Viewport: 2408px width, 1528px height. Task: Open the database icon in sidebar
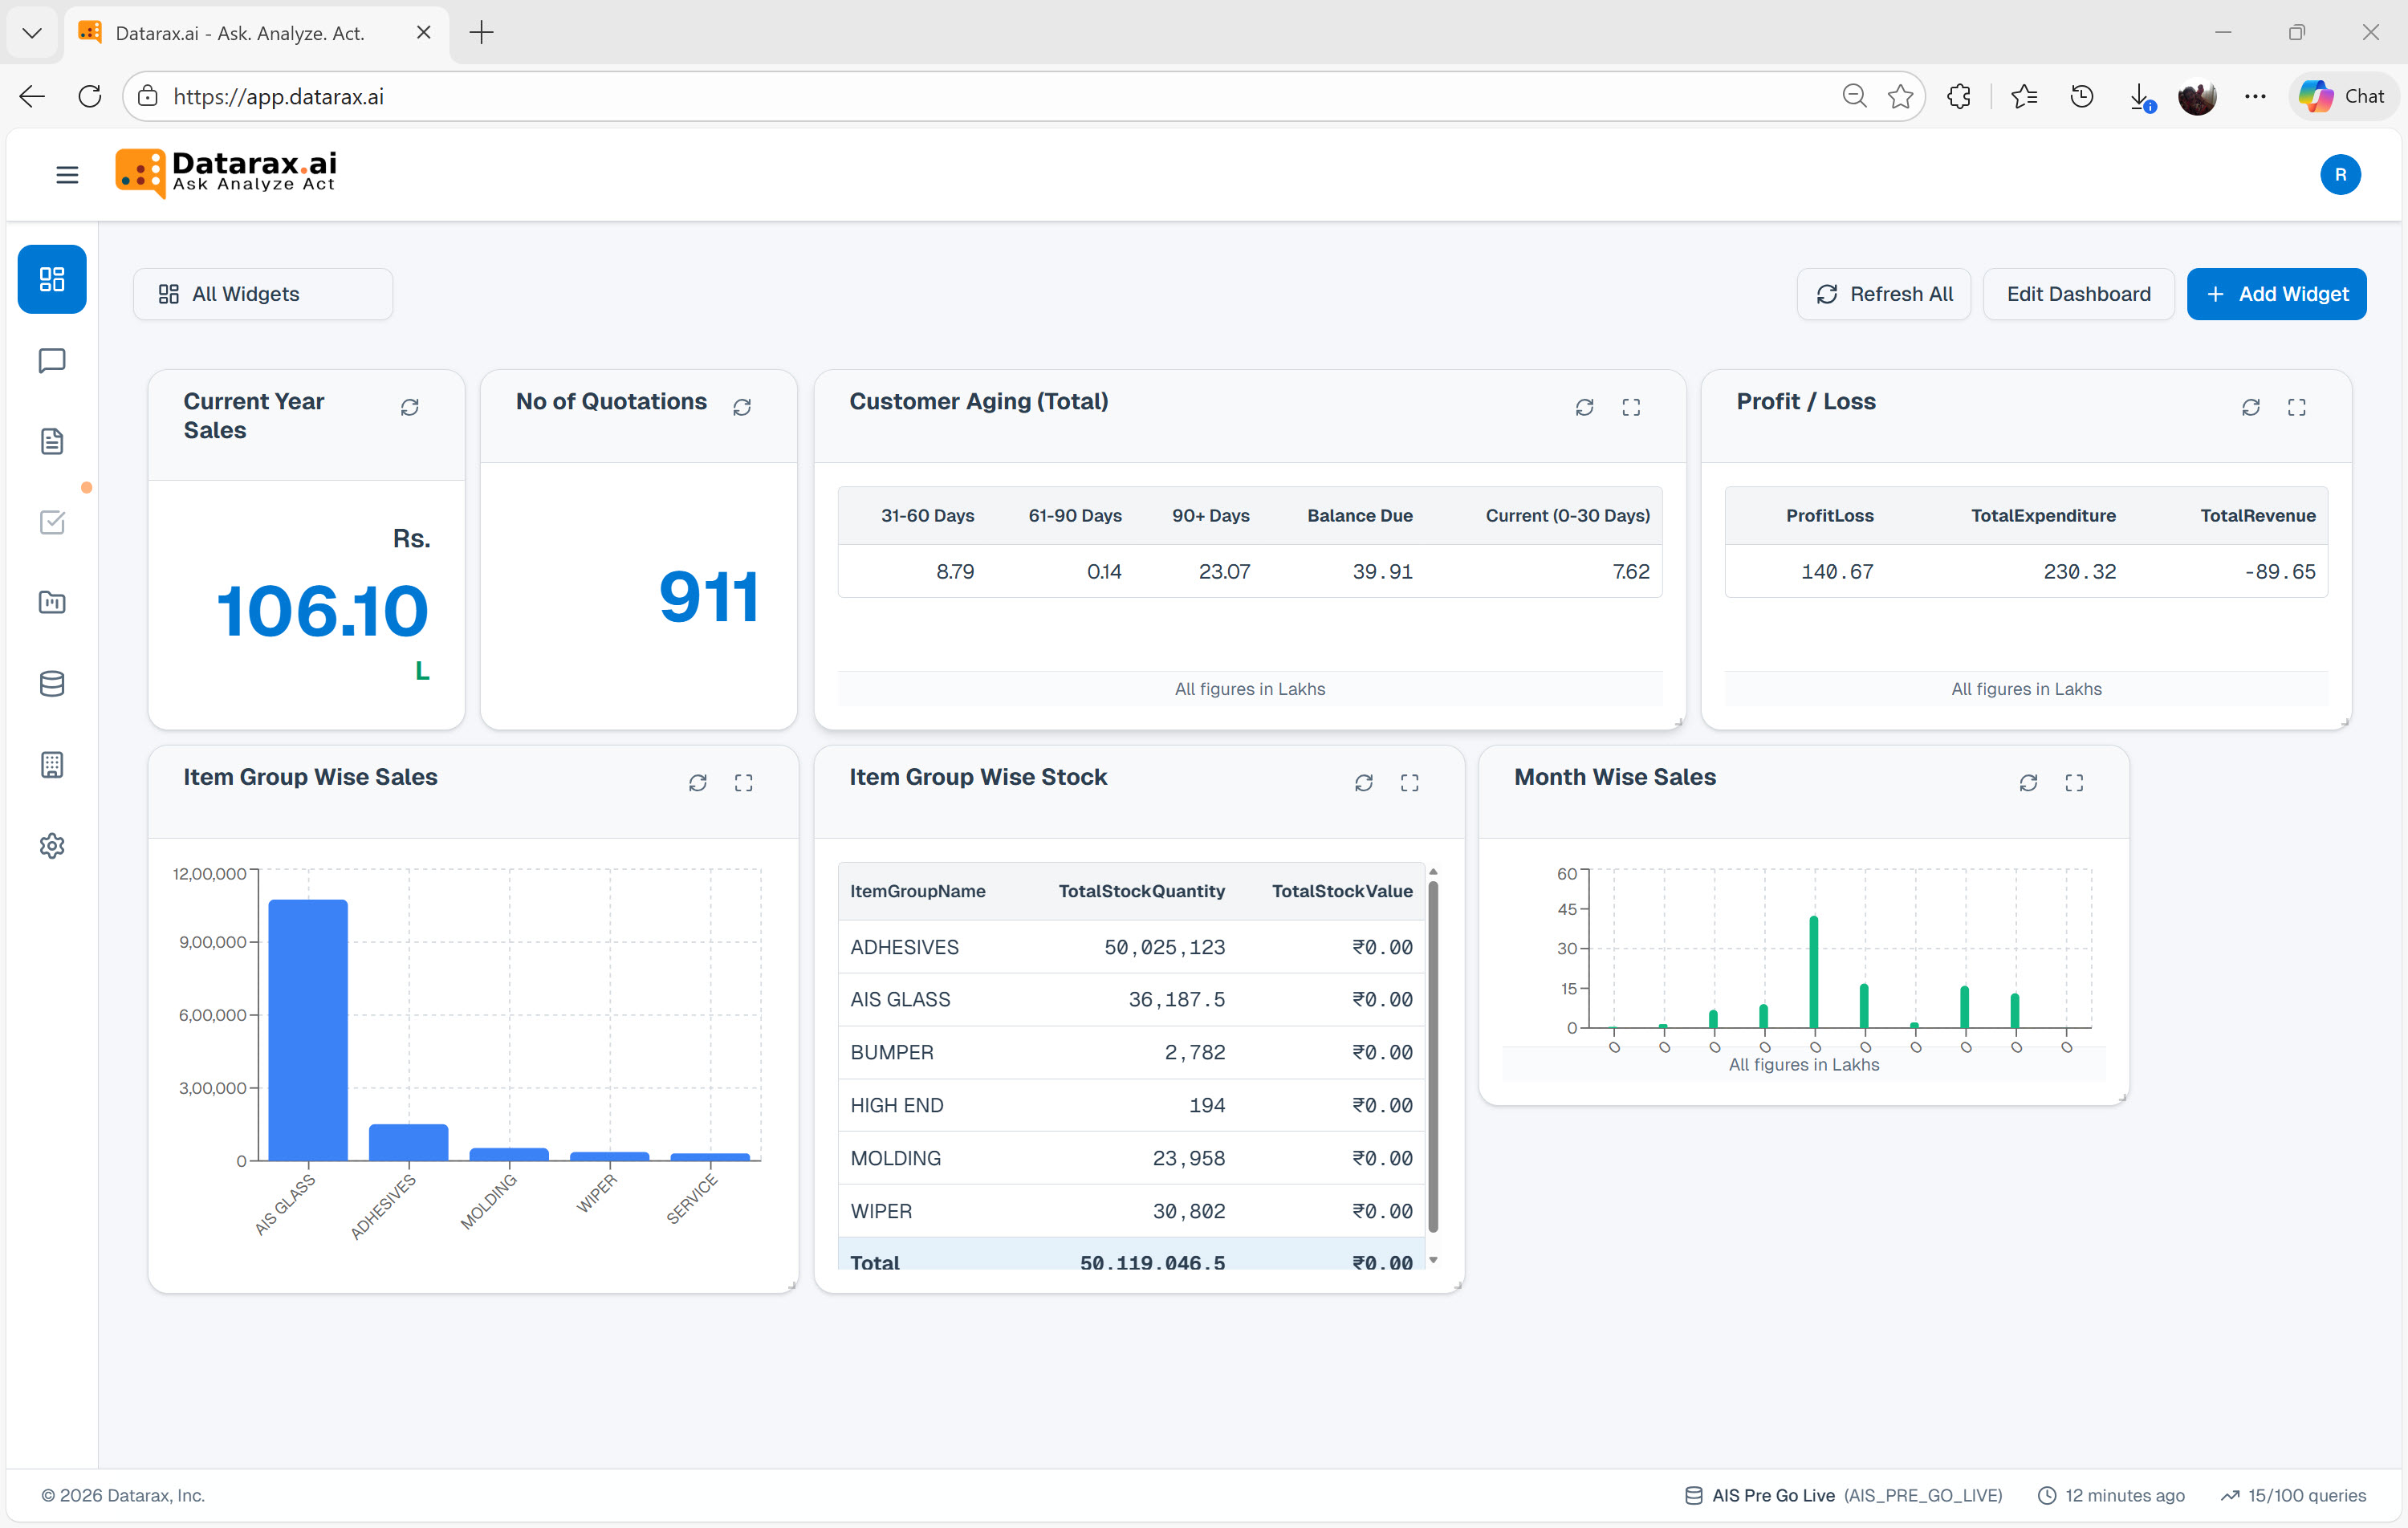pos(52,684)
